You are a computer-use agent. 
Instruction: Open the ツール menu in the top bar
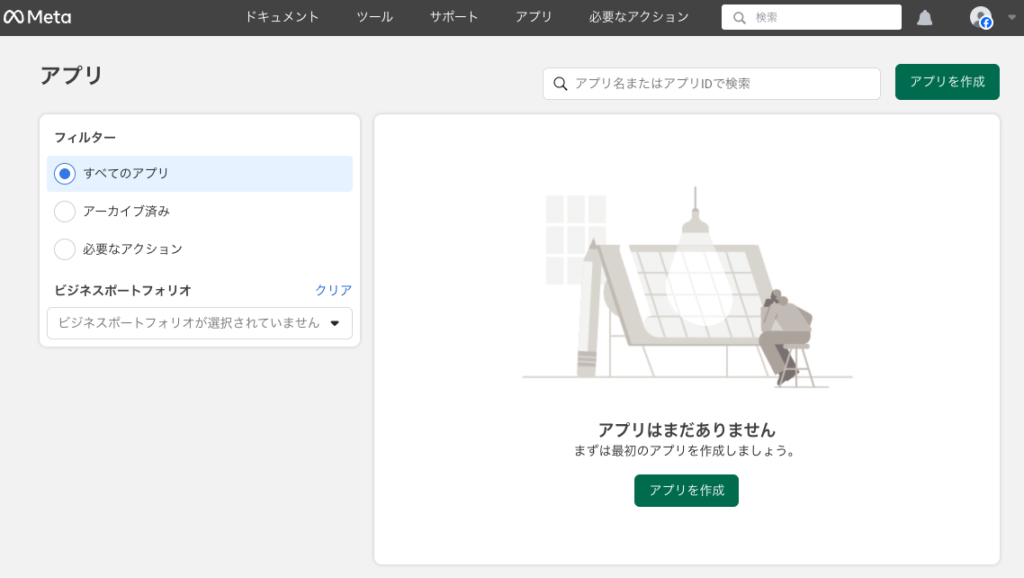tap(375, 17)
